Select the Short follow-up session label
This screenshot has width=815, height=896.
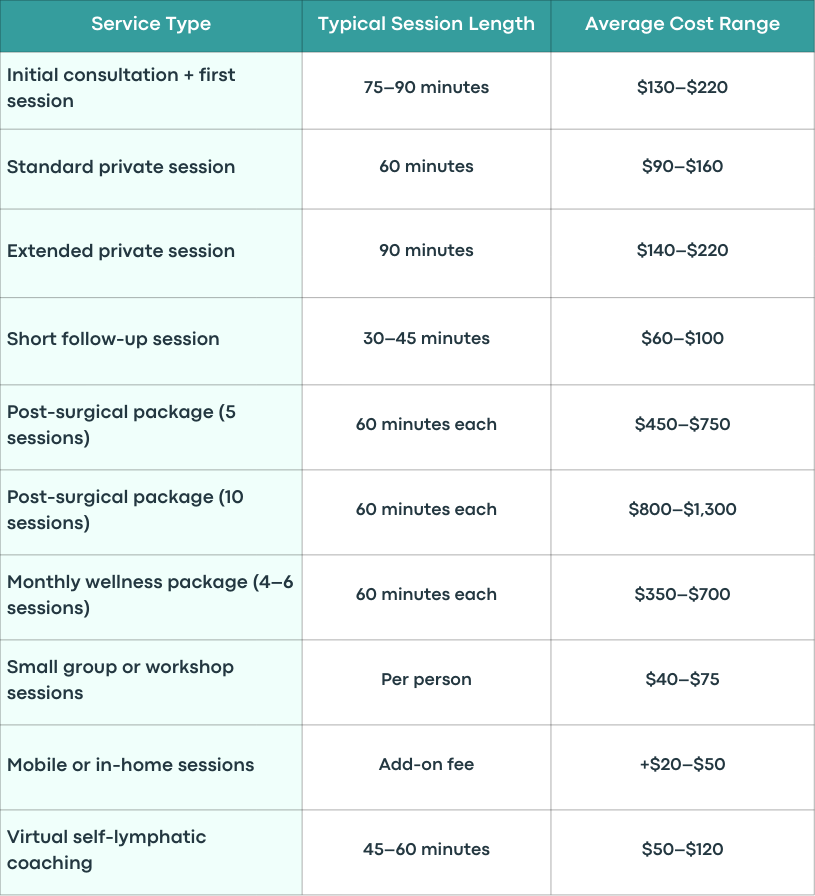tap(151, 341)
